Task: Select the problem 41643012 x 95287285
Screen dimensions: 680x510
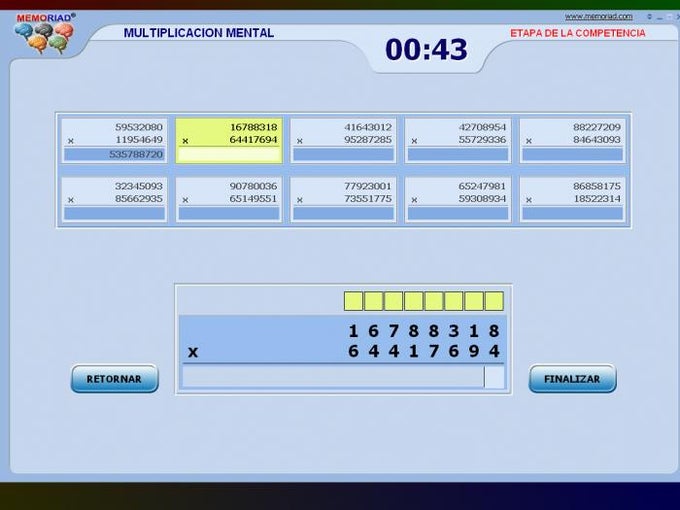Action: coord(343,141)
